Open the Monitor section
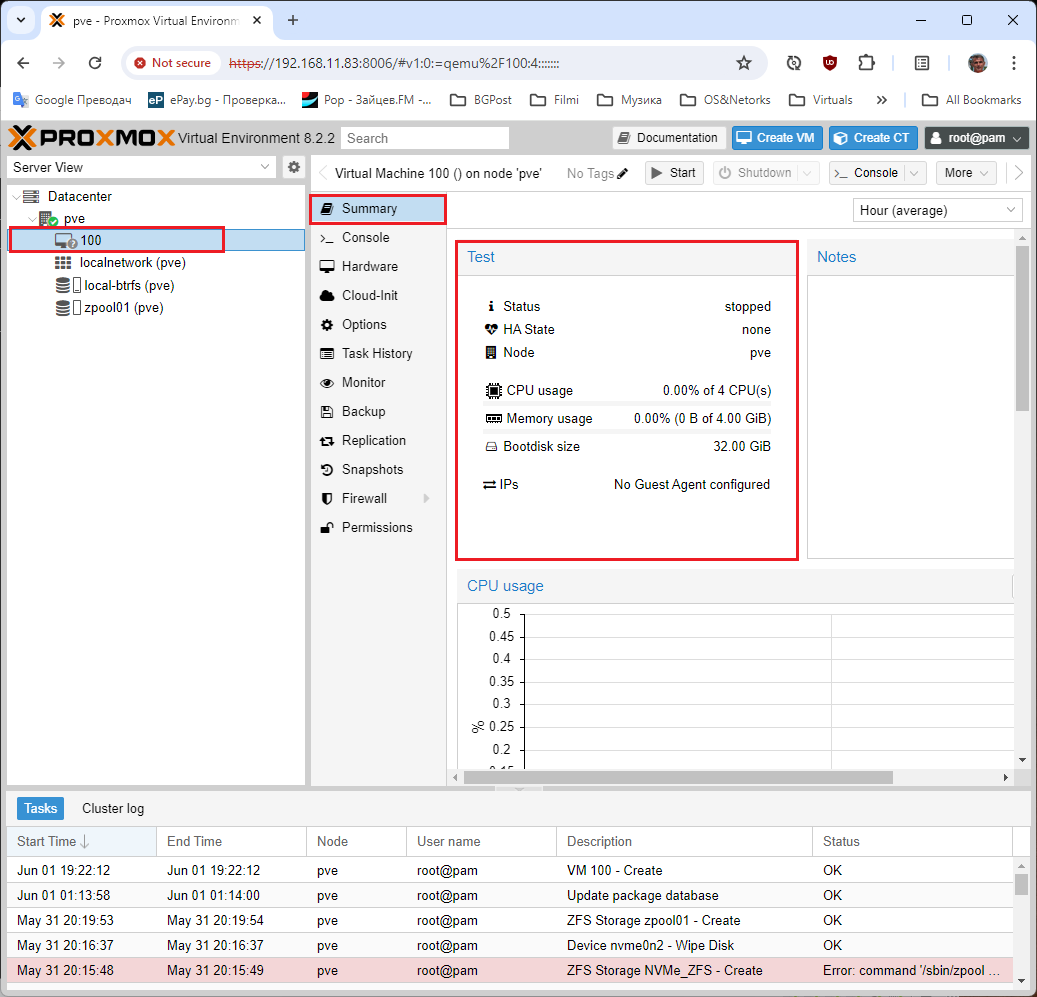Image resolution: width=1037 pixels, height=997 pixels. tap(378, 383)
